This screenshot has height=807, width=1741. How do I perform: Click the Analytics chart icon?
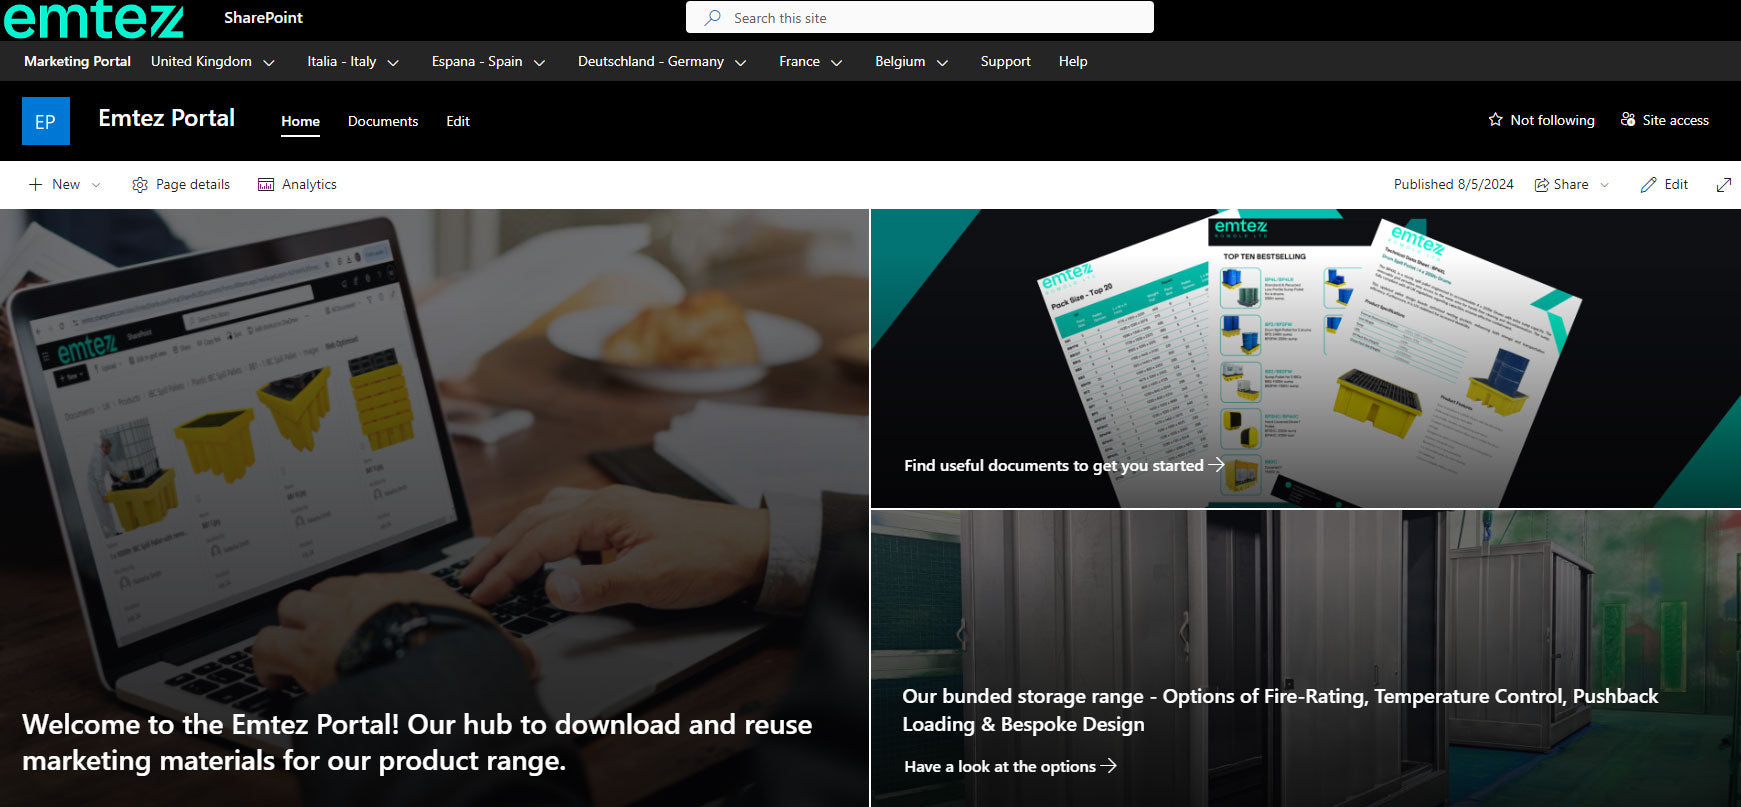266,185
